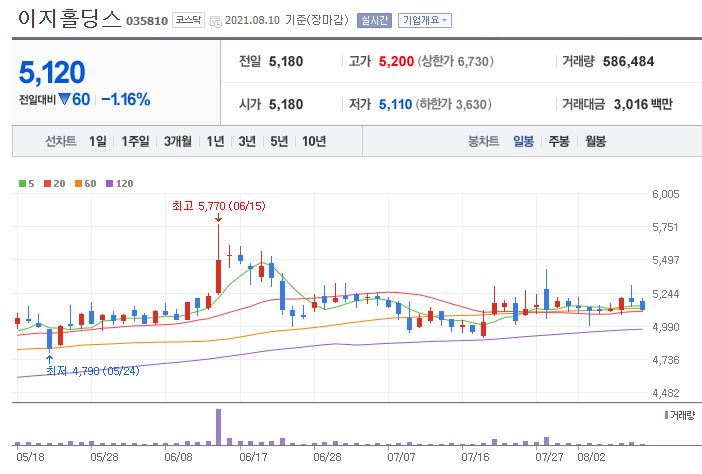Click the 상한가 6,730 text

point(456,61)
